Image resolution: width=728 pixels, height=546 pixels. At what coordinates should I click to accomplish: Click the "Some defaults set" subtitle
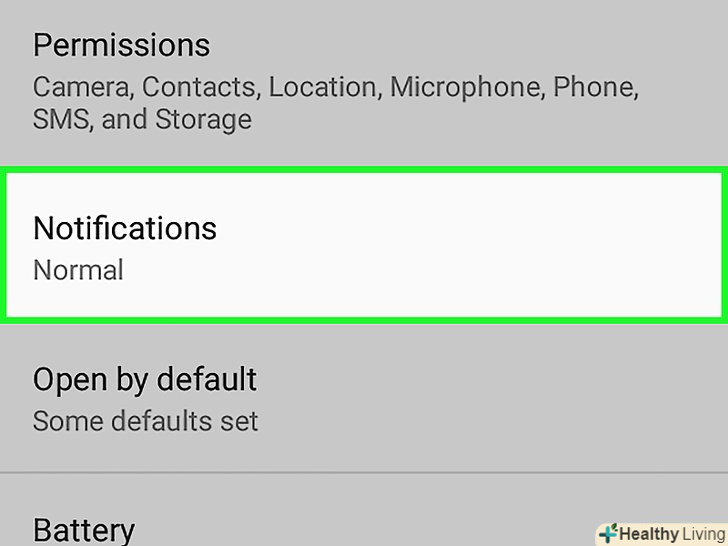pos(145,421)
